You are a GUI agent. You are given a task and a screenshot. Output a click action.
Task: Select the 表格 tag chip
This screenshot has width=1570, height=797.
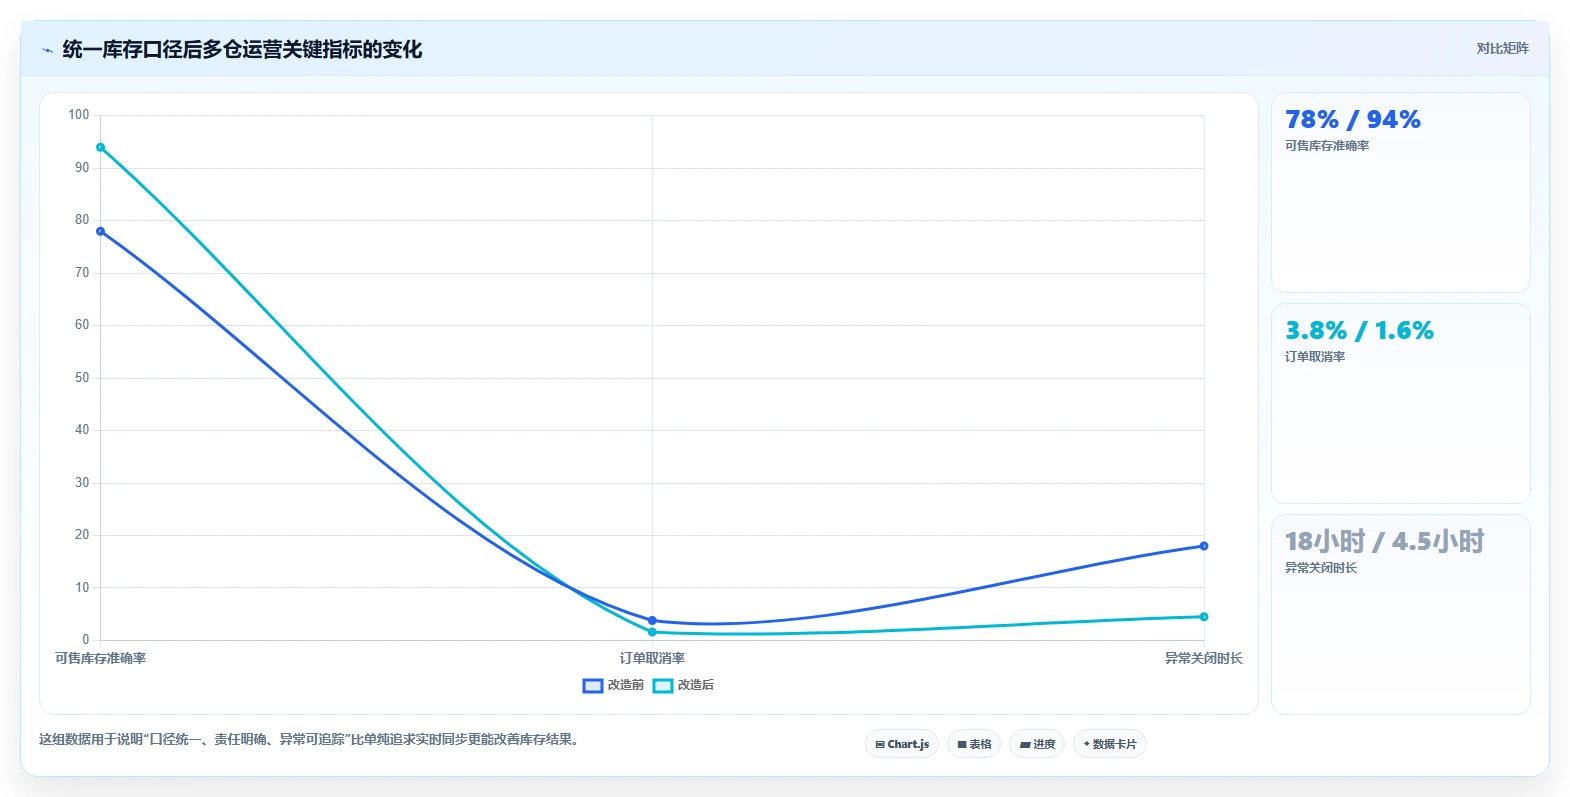tap(974, 744)
